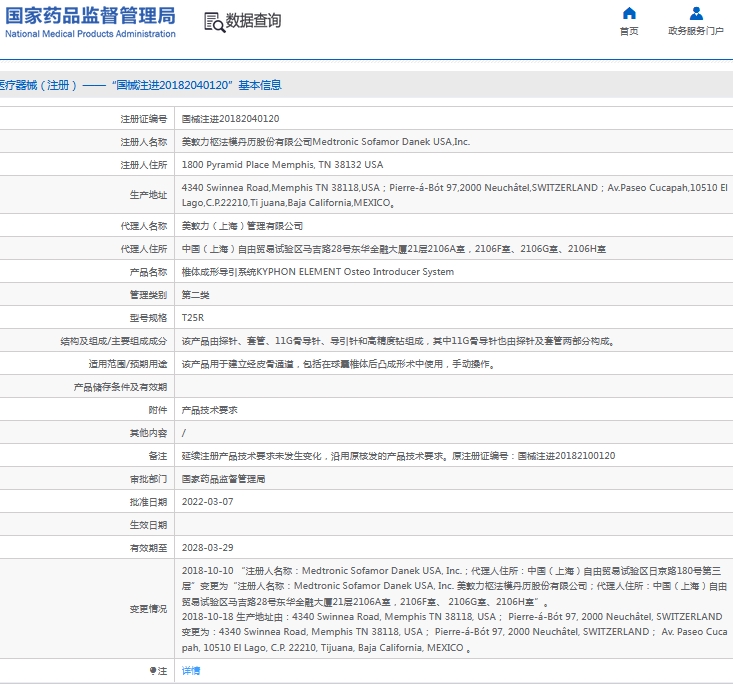Click the 注册证编号 row label

tap(144, 119)
